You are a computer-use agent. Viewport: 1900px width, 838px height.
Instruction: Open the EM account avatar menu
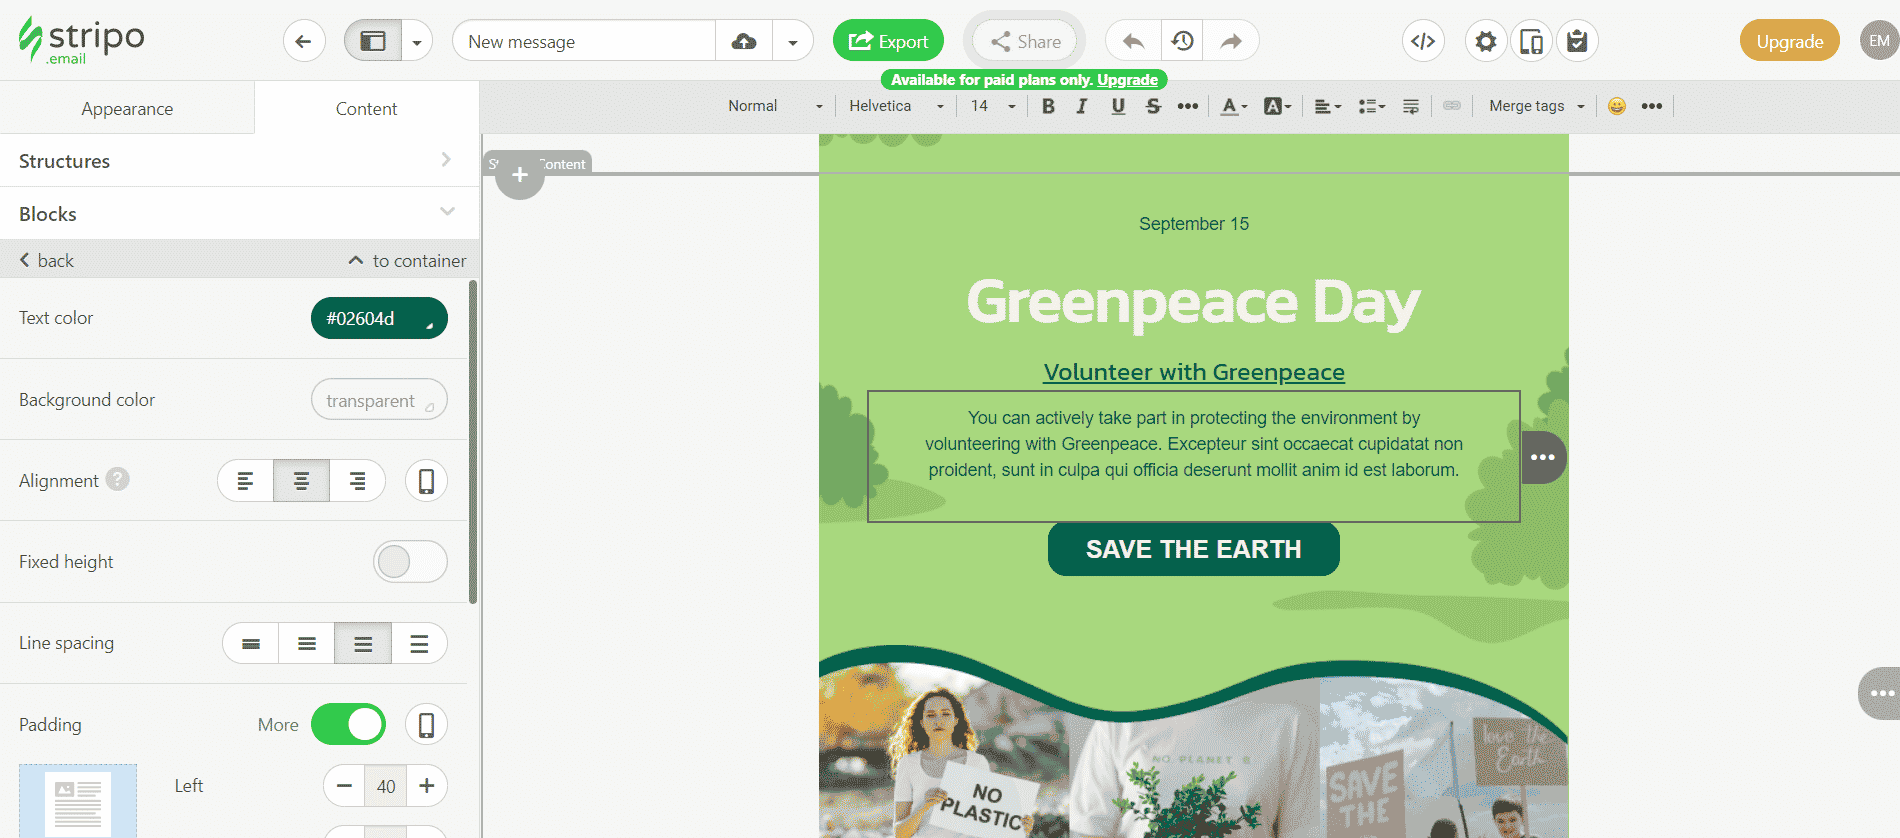1879,41
